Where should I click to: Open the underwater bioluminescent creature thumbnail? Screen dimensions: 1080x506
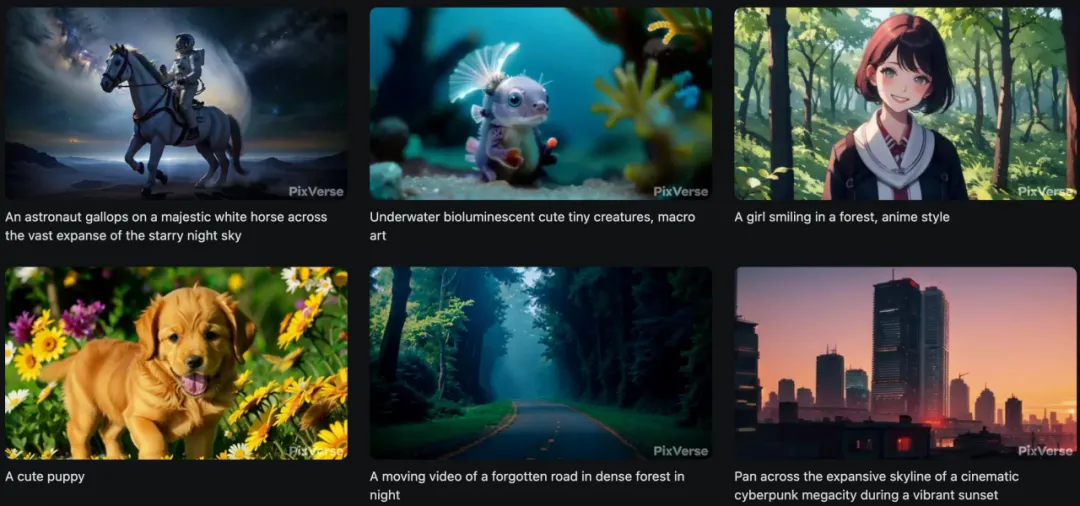pos(541,103)
